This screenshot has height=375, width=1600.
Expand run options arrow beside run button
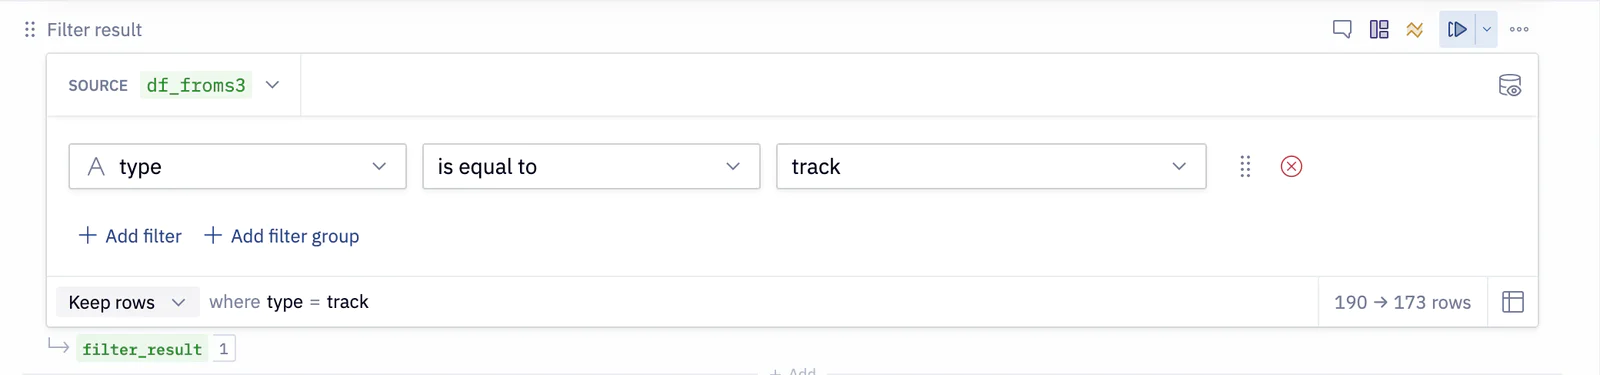pos(1487,29)
